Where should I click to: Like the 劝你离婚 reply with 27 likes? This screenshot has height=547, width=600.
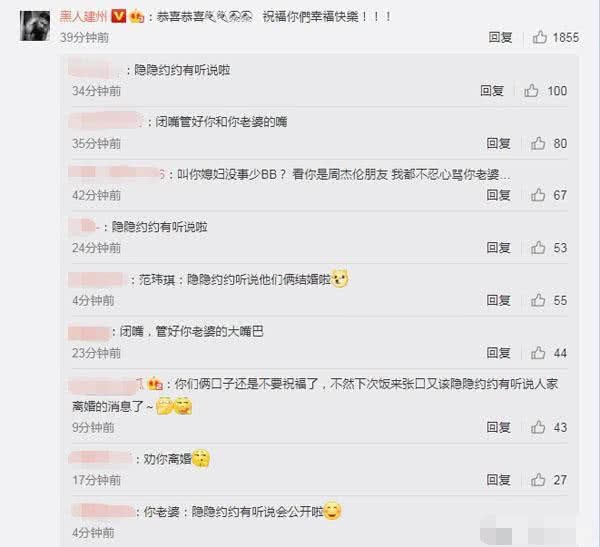click(x=538, y=479)
